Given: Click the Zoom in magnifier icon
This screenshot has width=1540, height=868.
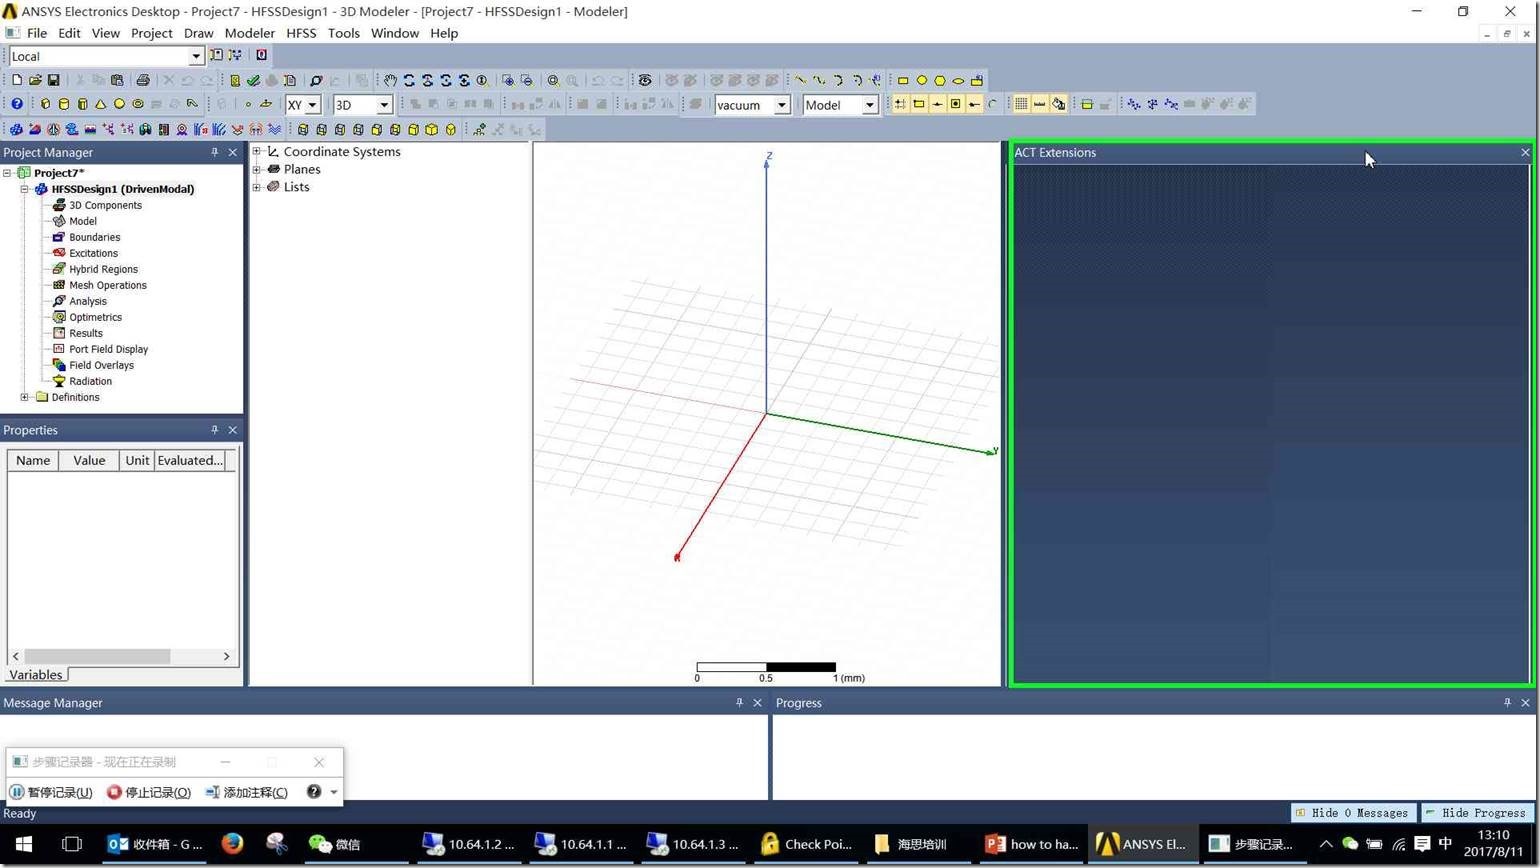Looking at the screenshot, I should tap(508, 80).
